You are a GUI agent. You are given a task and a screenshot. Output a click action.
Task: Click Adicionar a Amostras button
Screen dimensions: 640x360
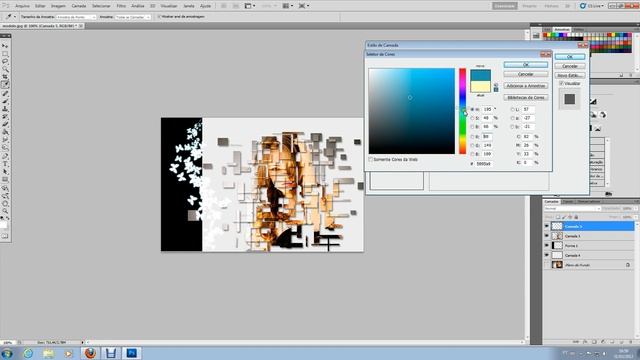526,86
